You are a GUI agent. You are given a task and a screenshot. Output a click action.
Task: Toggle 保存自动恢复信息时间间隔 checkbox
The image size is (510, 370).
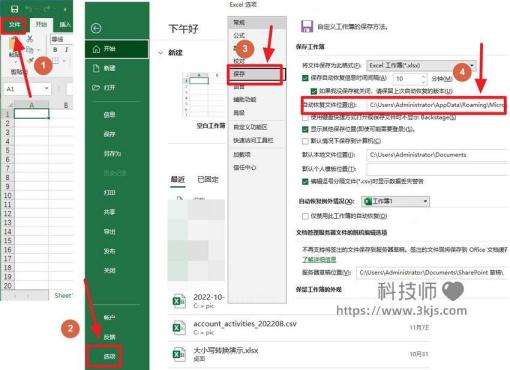305,78
